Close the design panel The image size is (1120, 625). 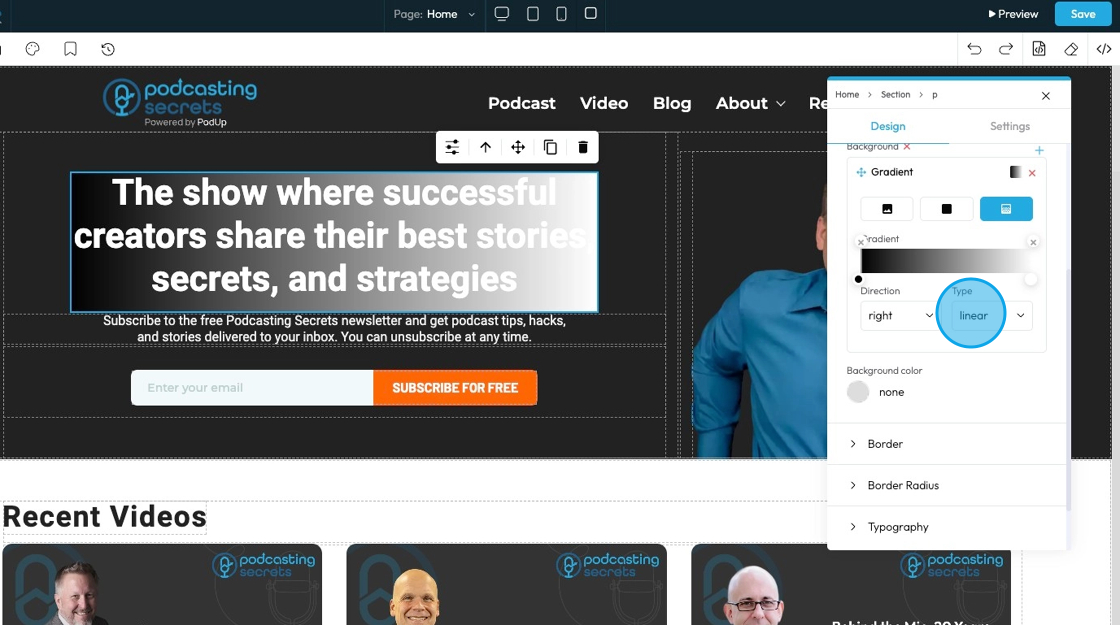pos(1046,95)
